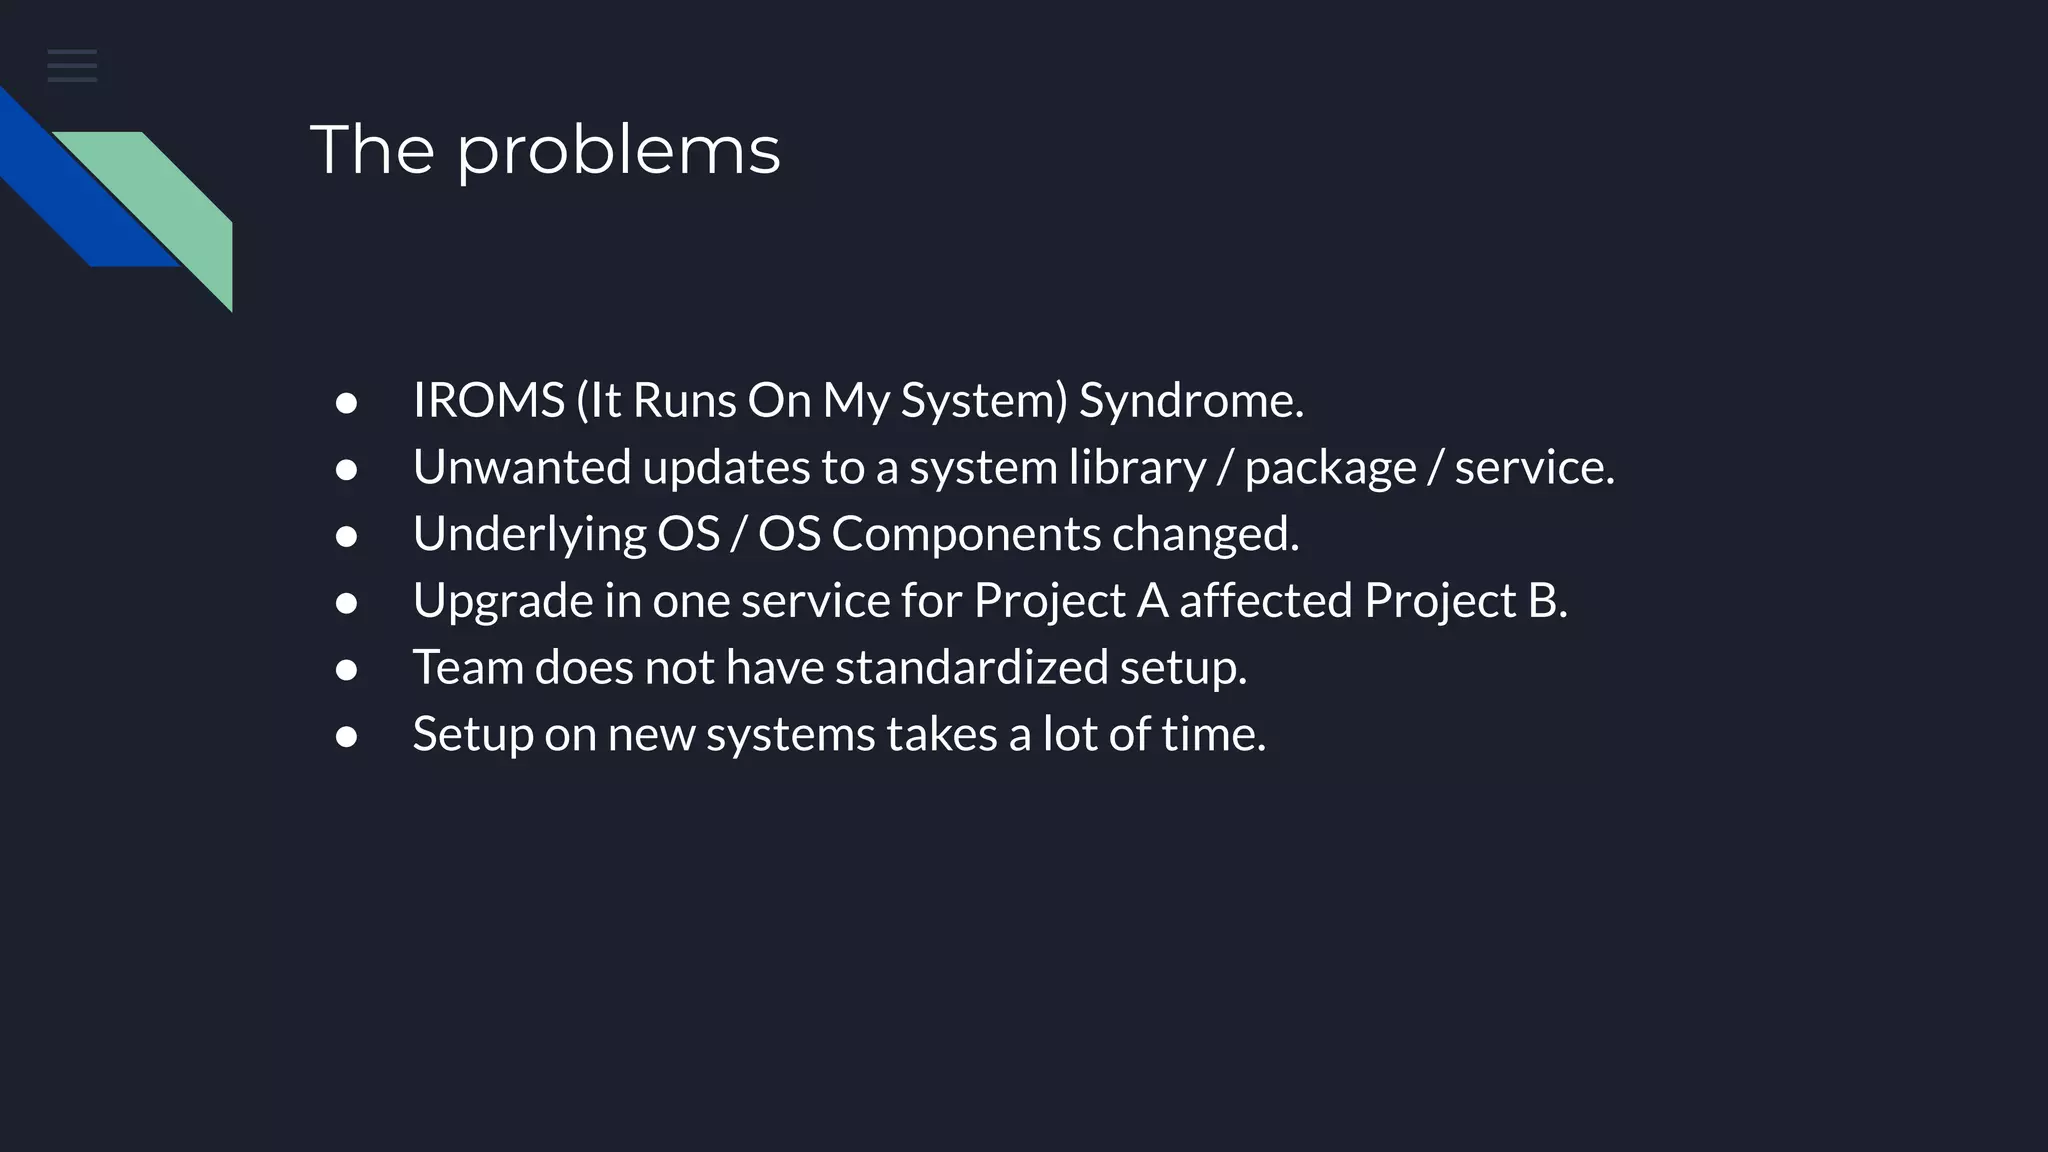Open the hamburger menu icon
The width and height of the screenshot is (2048, 1152).
(x=72, y=66)
